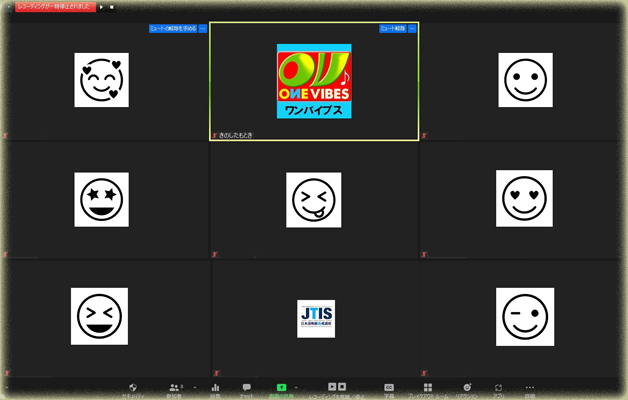628x400 pixels.
Task: Select the star-eyes face participant avatar
Action: coord(101,199)
